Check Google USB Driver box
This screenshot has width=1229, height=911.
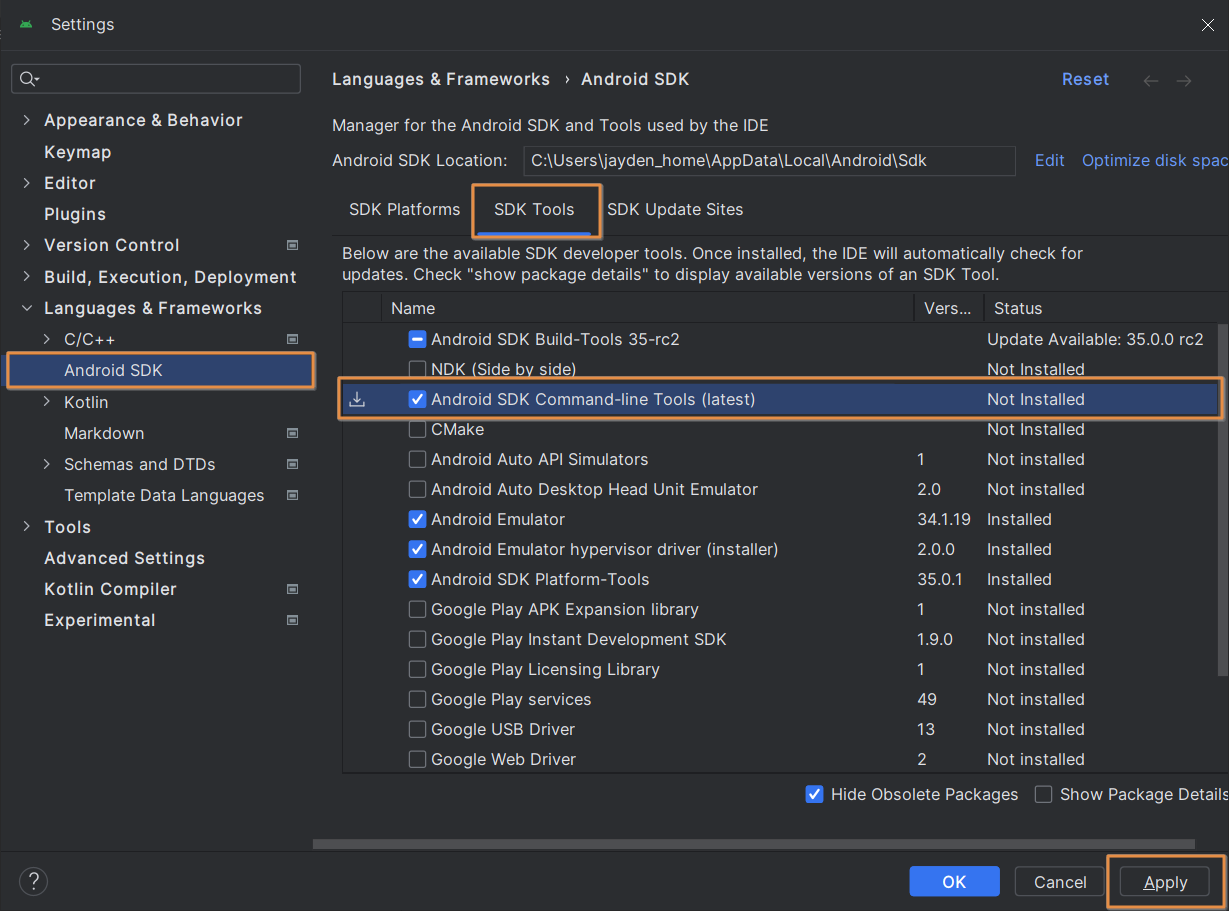point(418,729)
